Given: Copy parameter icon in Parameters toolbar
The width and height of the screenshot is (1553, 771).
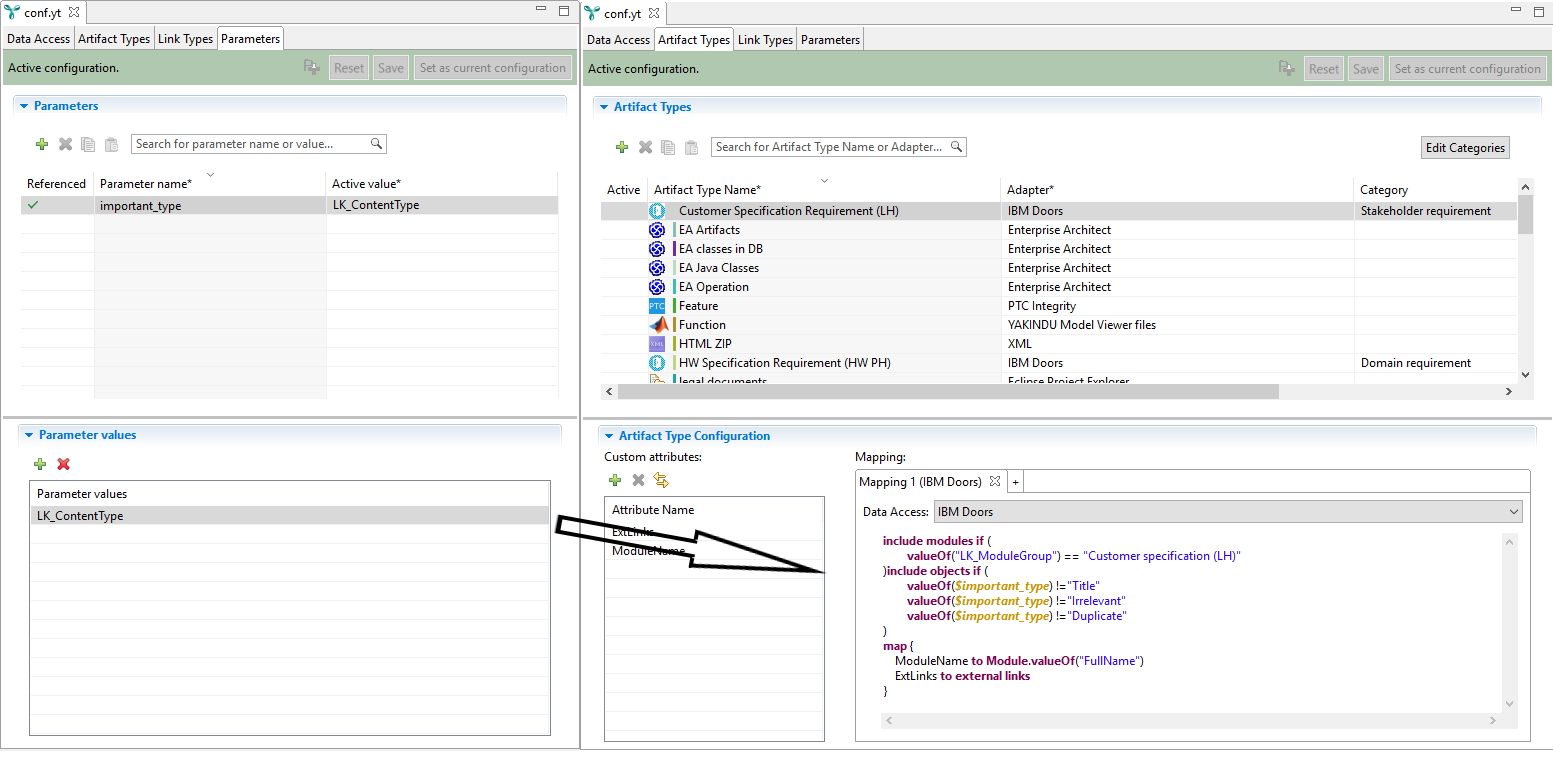Looking at the screenshot, I should tap(88, 144).
